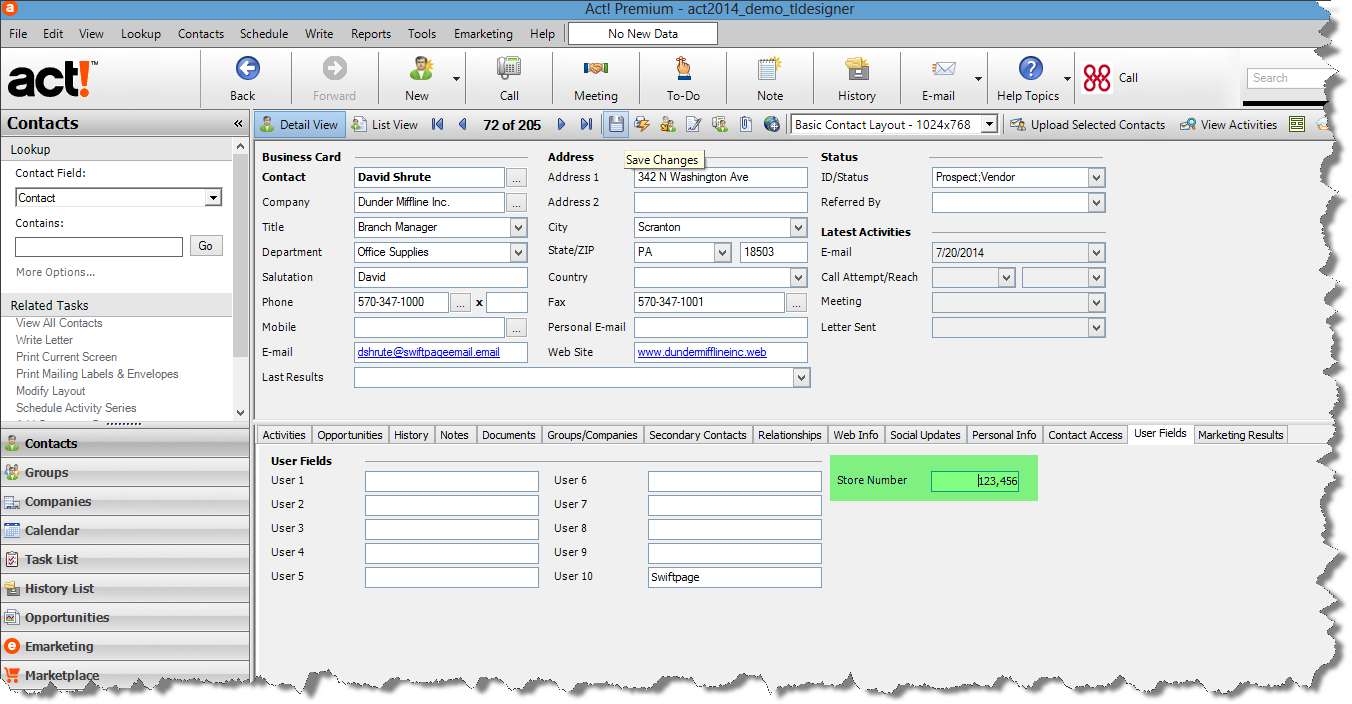
Task: Open More Options in Lookup
Action: click(x=56, y=272)
